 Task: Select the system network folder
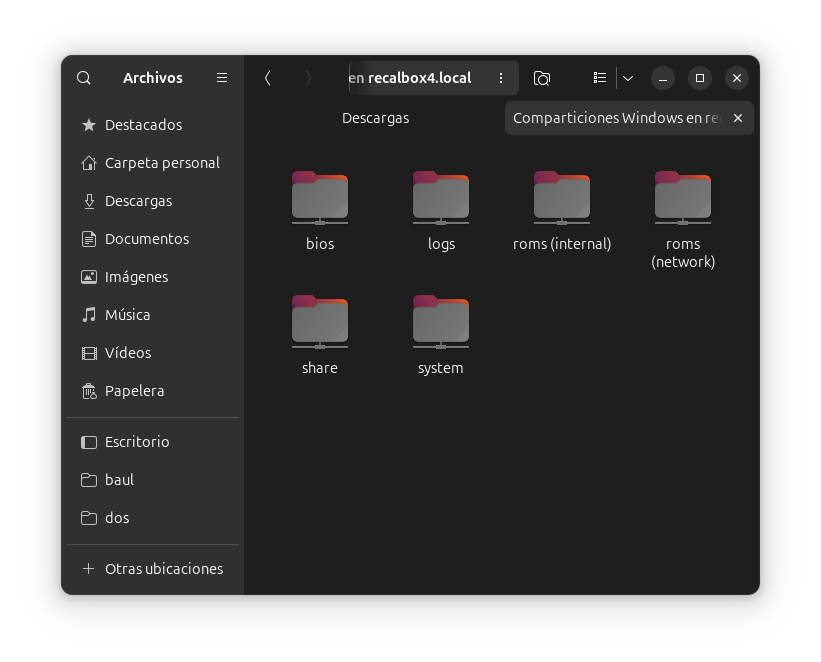[441, 335]
